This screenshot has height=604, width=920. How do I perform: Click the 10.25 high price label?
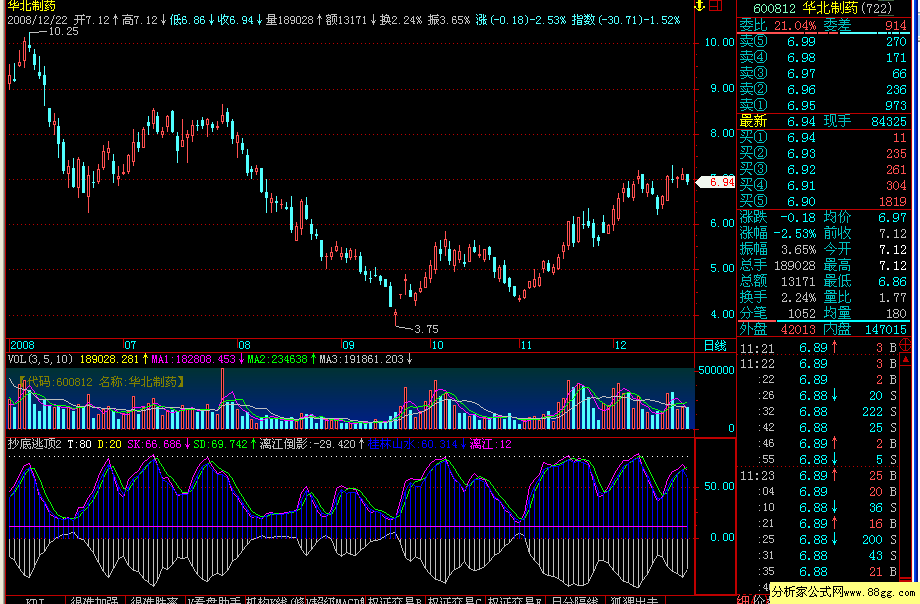pos(63,31)
